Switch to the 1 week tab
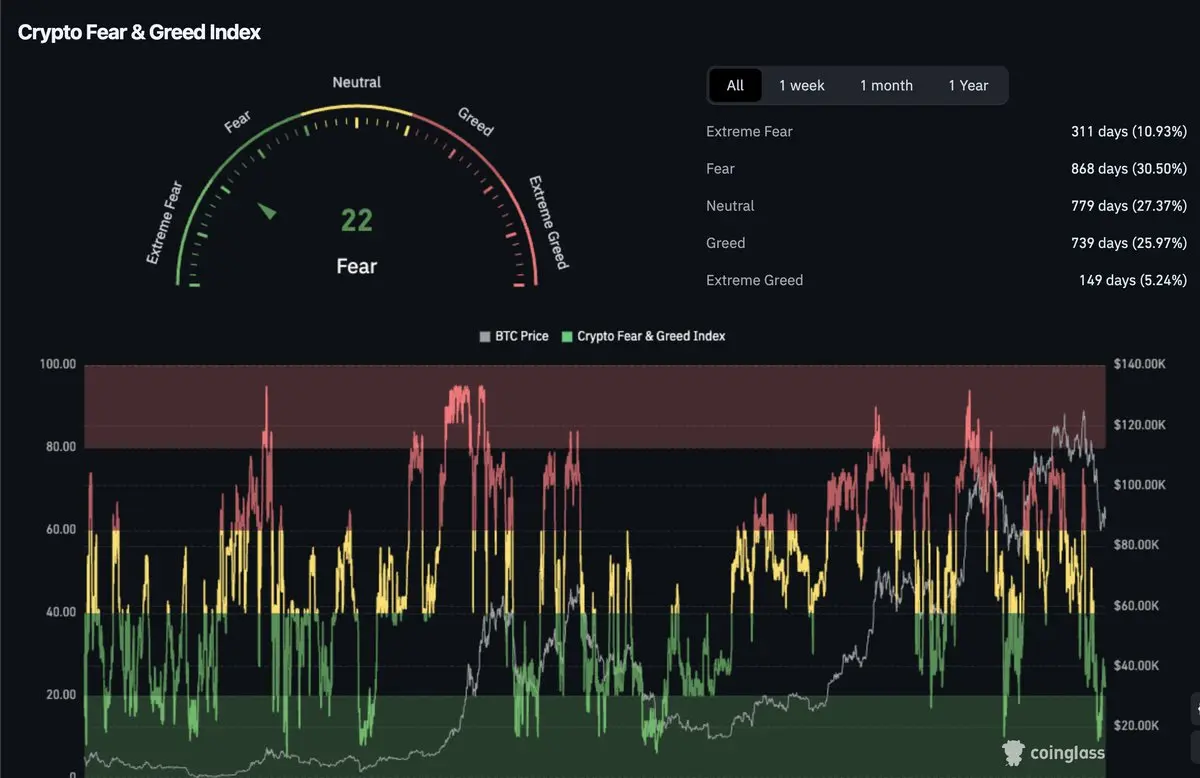Viewport: 1200px width, 778px height. click(x=802, y=86)
